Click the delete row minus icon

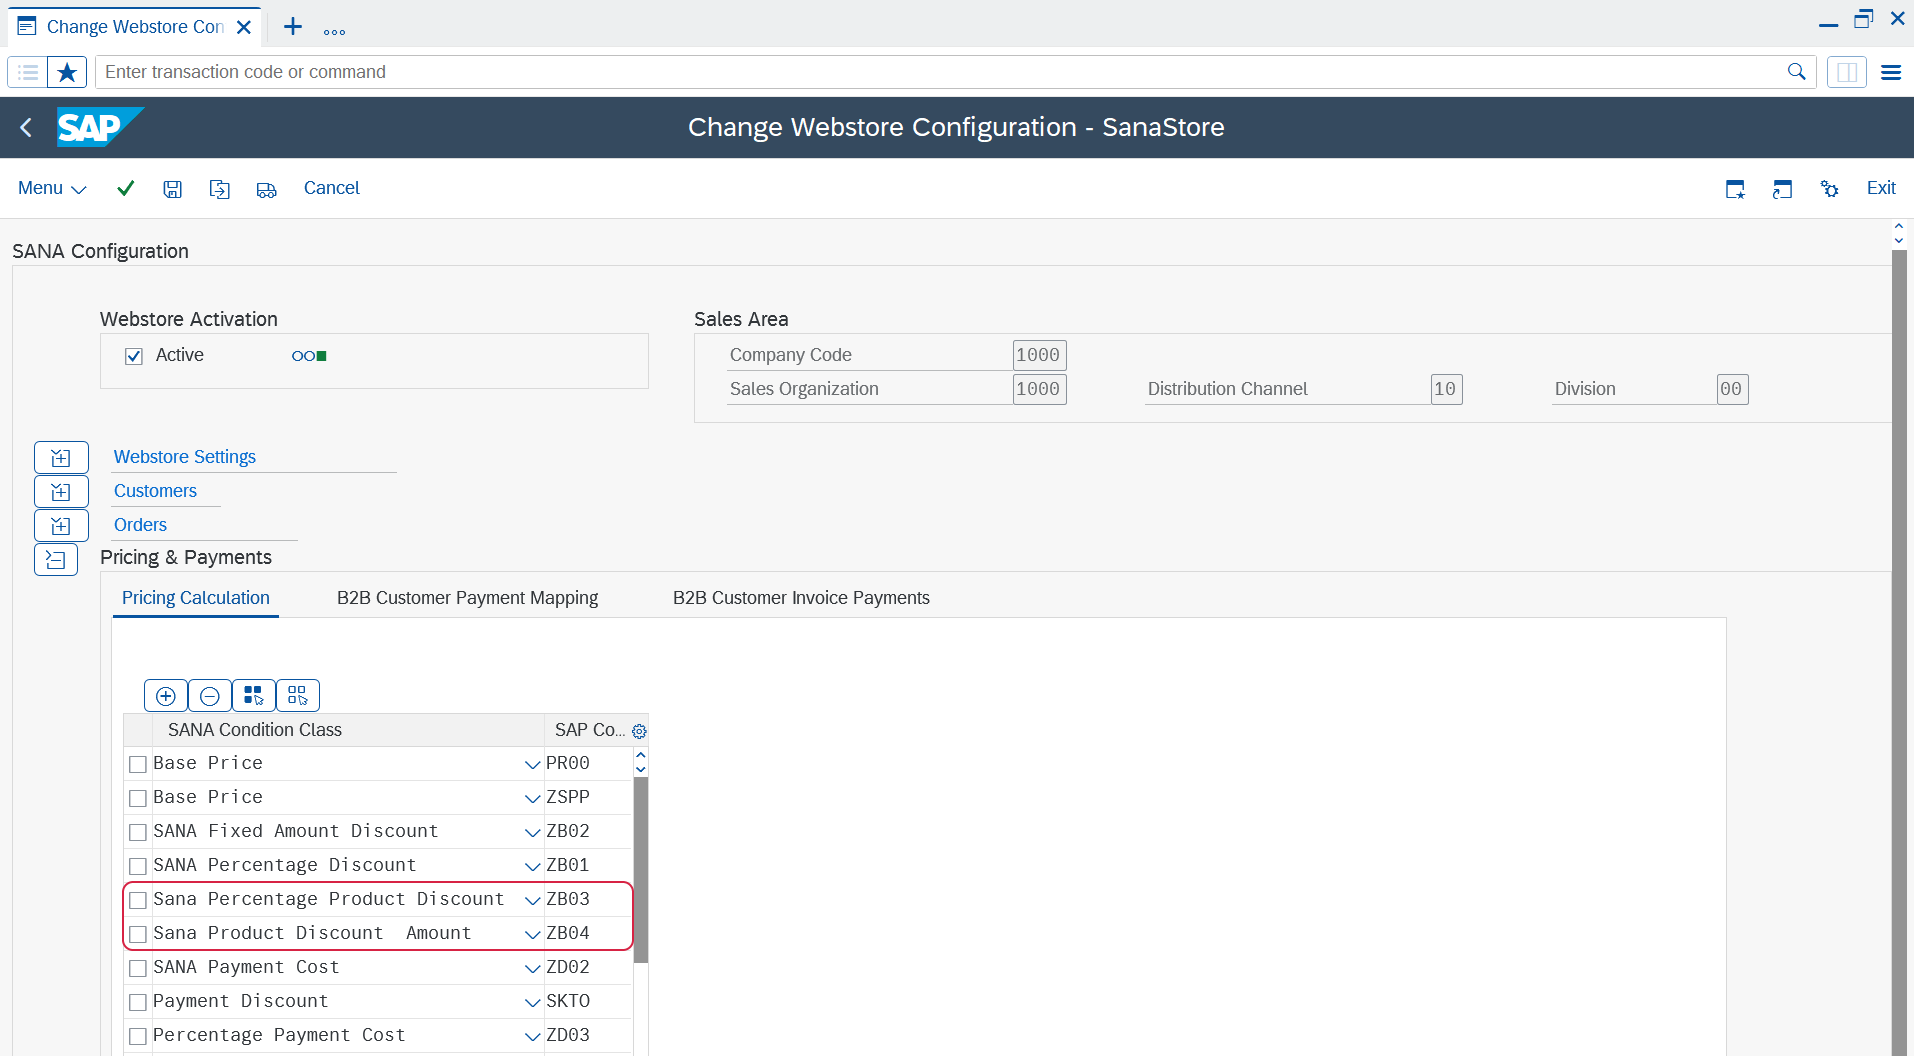tap(210, 696)
